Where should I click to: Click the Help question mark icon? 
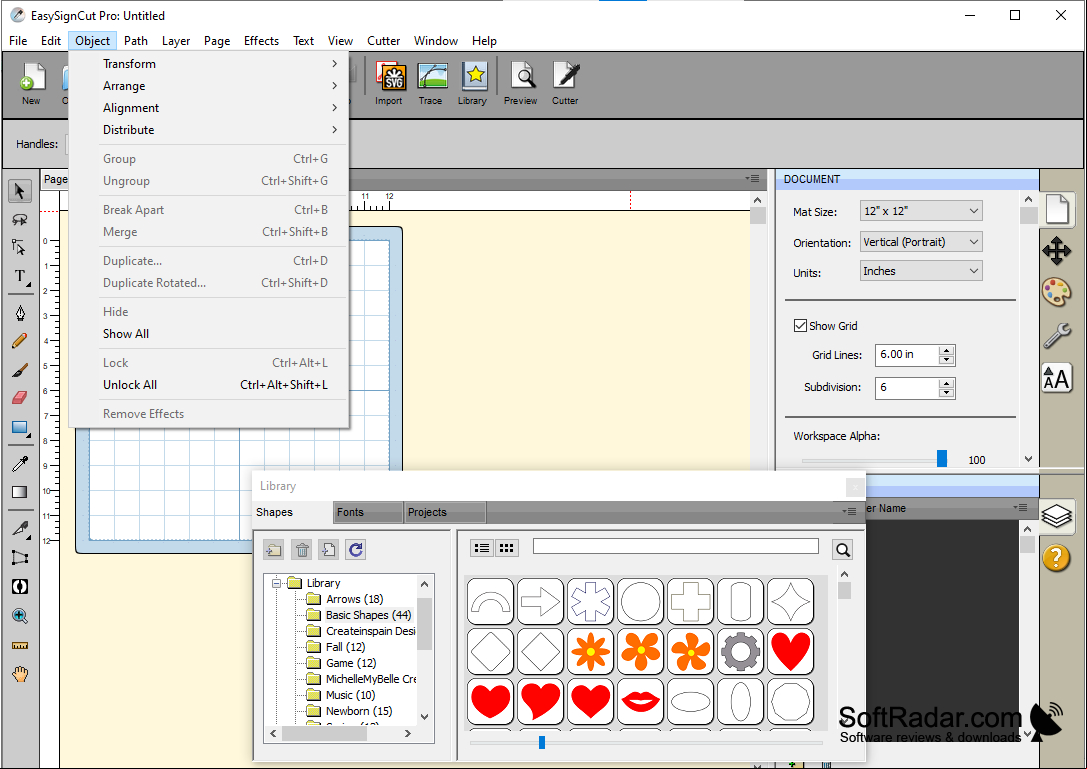[1056, 558]
